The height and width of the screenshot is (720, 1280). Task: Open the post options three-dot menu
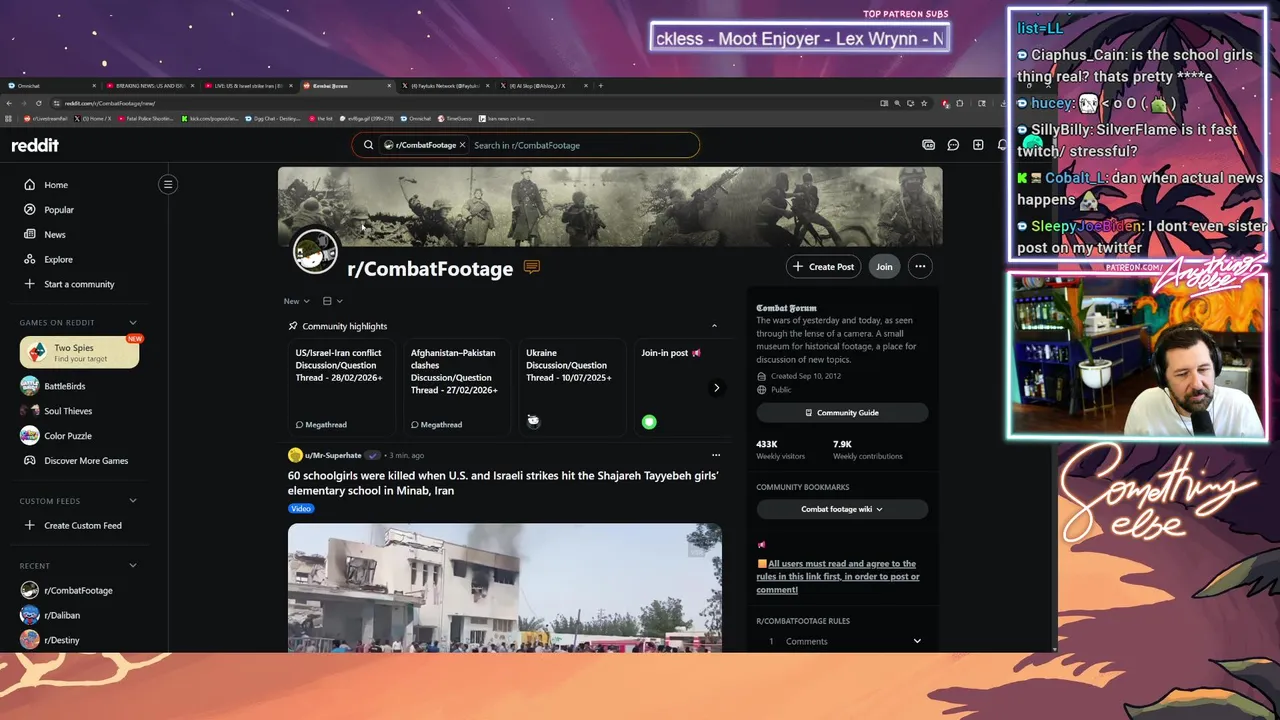click(x=715, y=455)
